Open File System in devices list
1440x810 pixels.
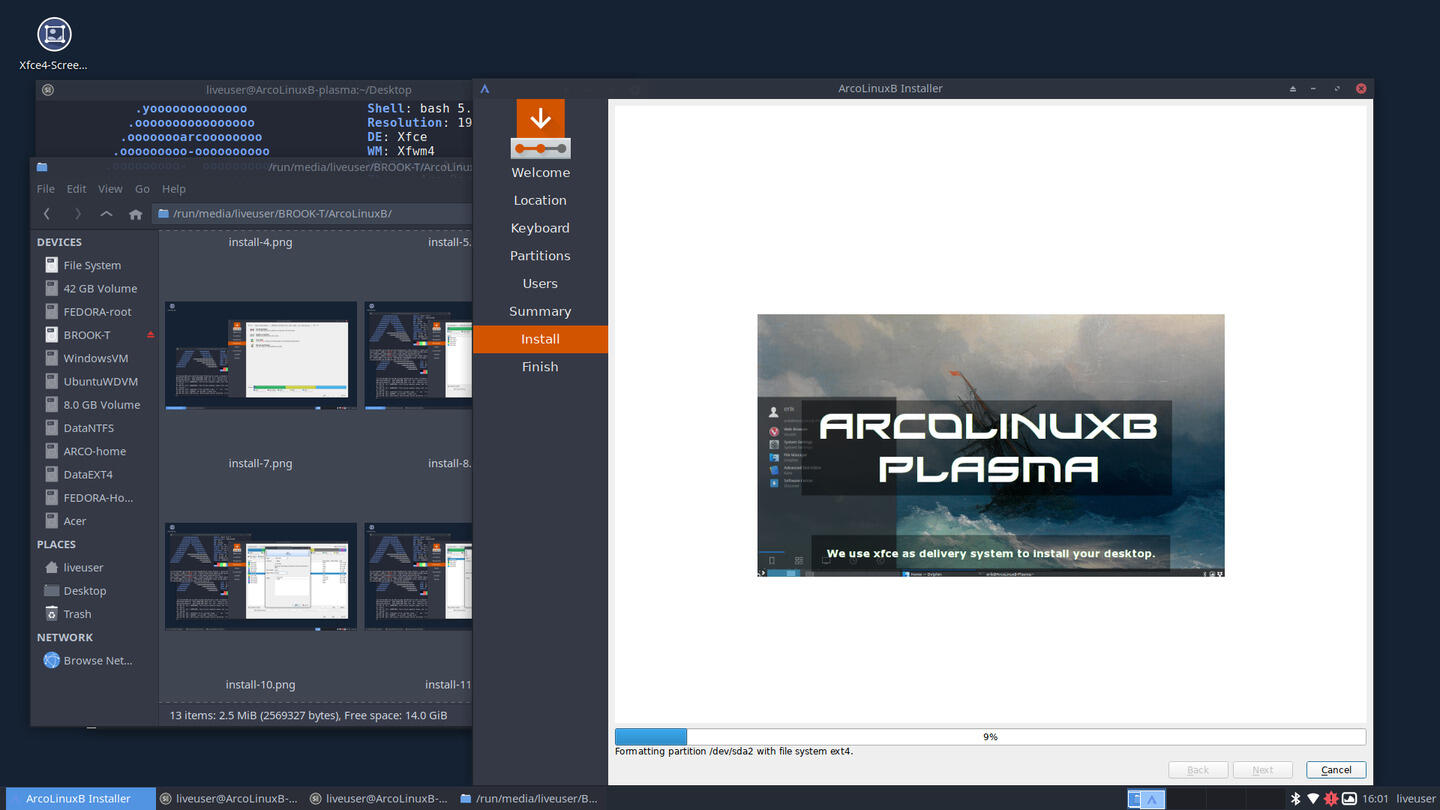pyautogui.click(x=95, y=265)
